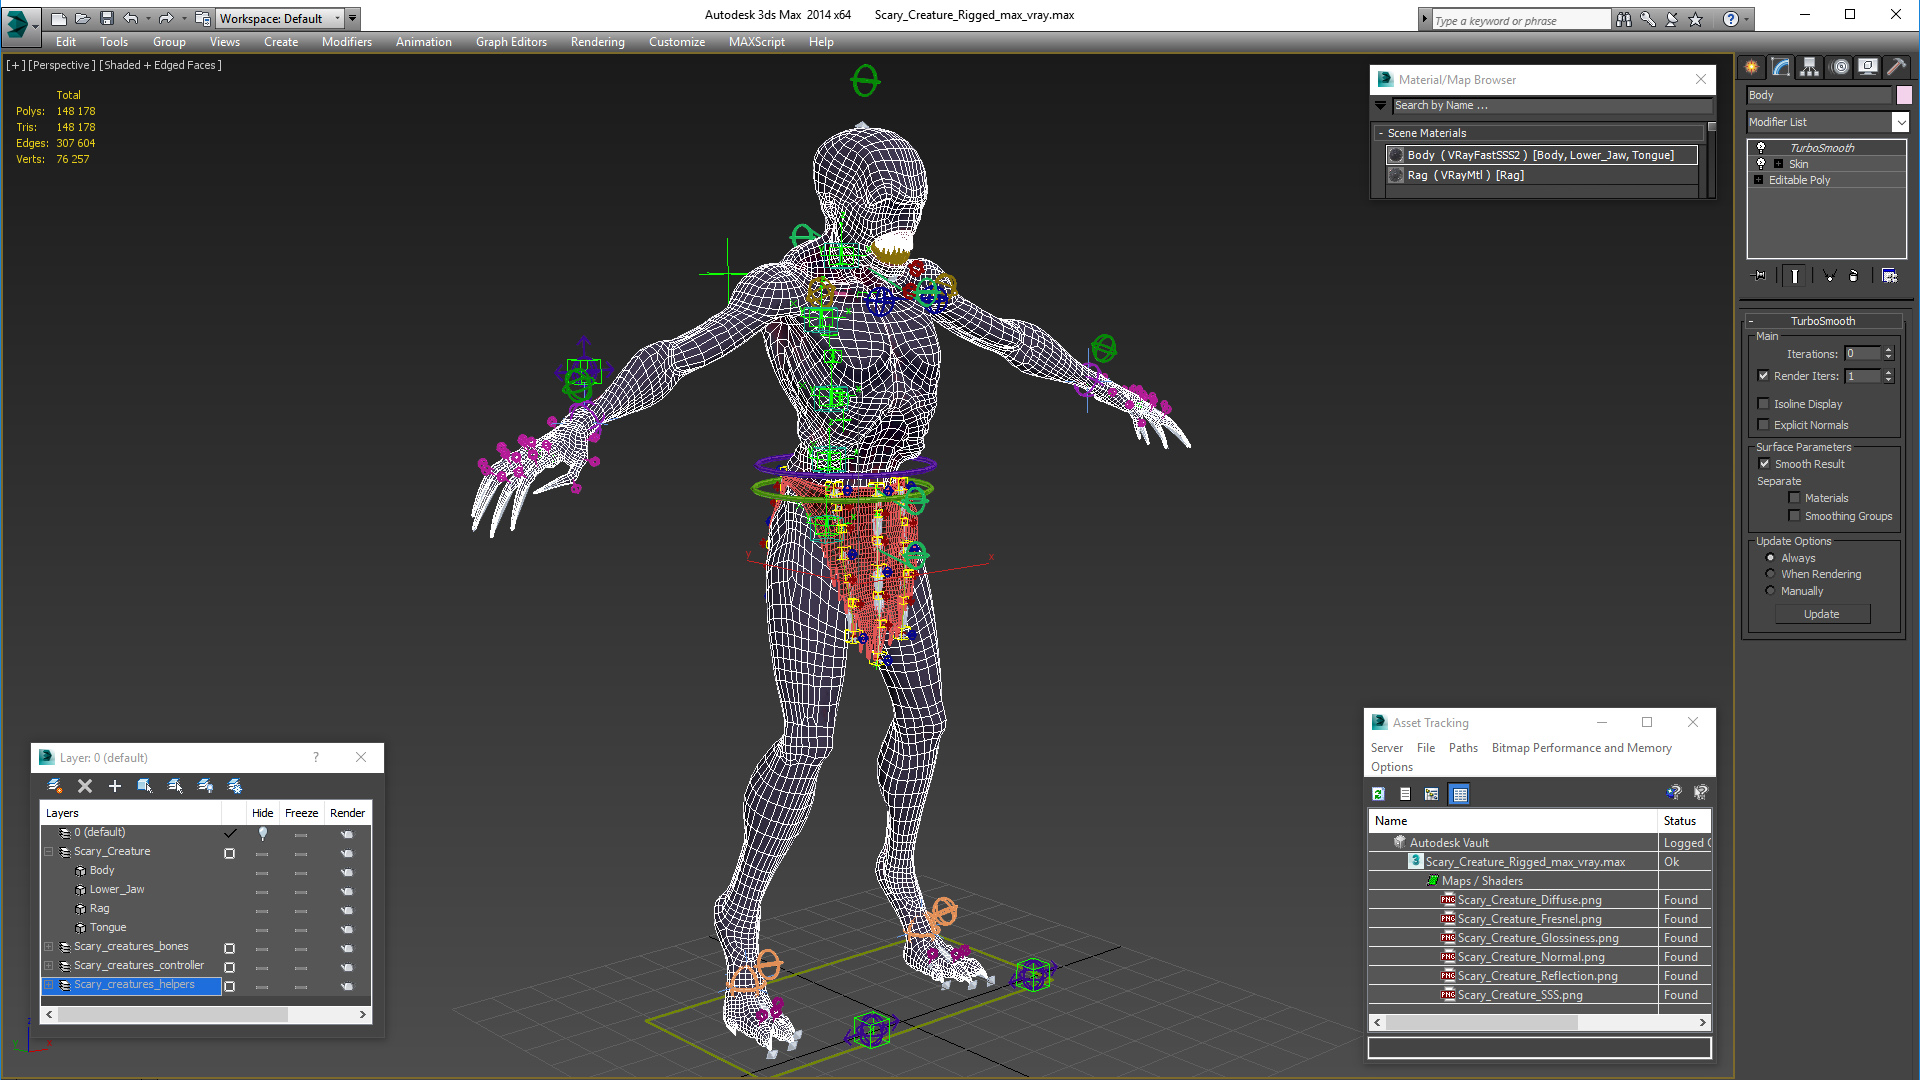
Task: Open the MAXScript menu
Action: pyautogui.click(x=756, y=42)
